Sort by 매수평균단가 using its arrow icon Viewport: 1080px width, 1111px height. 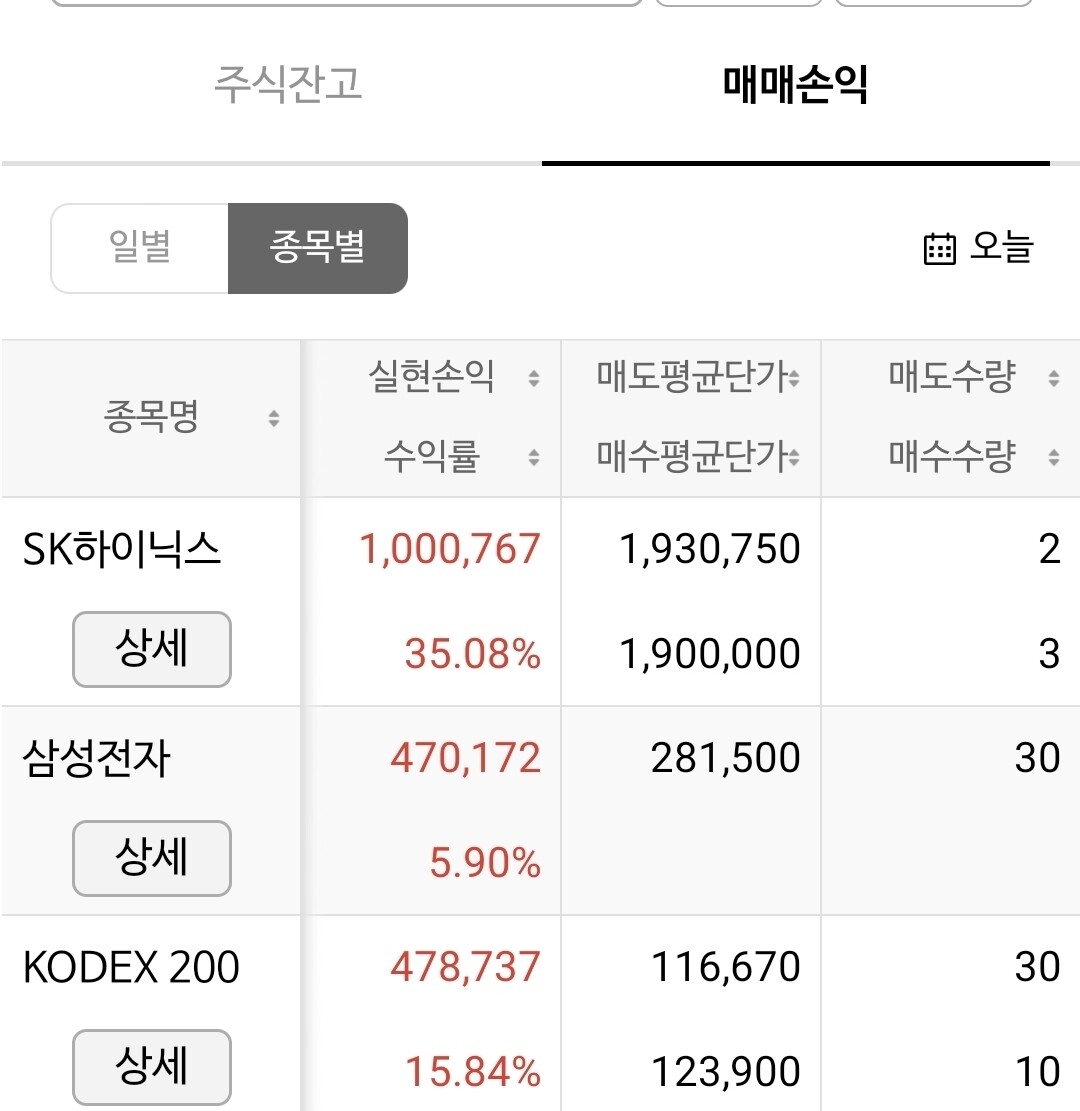coord(794,457)
